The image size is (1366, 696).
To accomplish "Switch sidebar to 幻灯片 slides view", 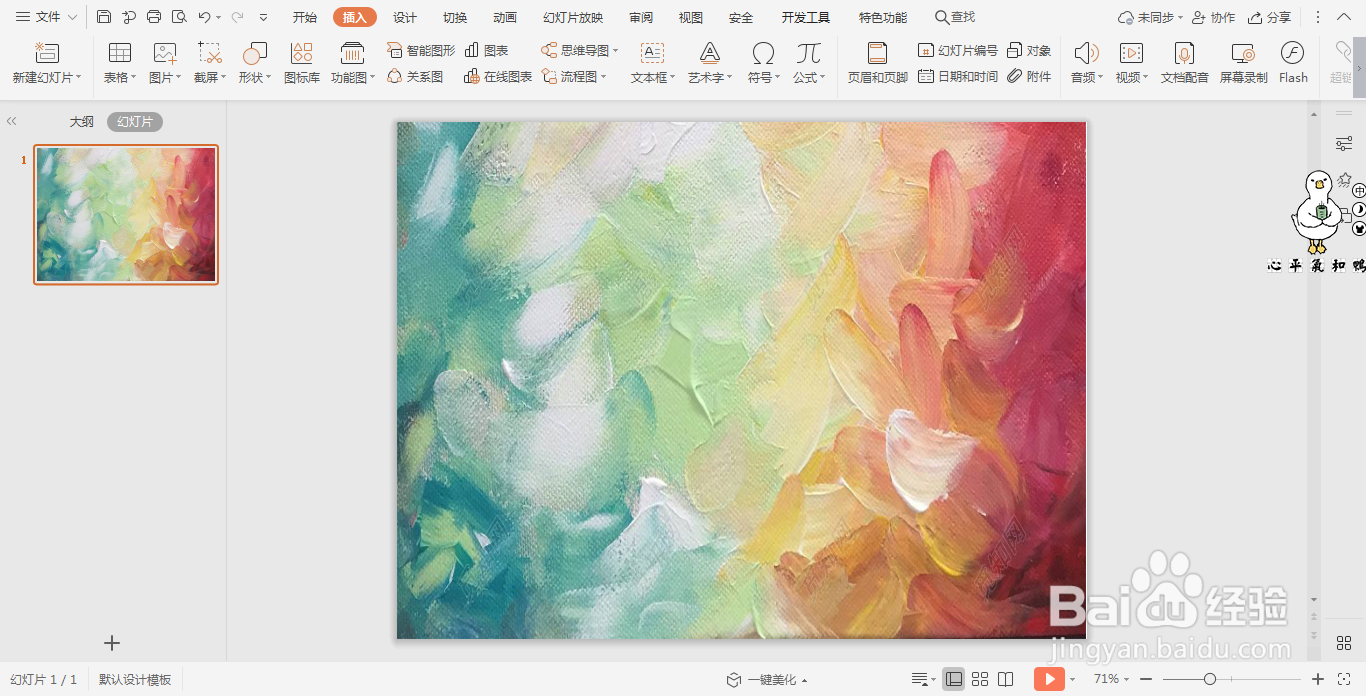I will pyautogui.click(x=135, y=121).
